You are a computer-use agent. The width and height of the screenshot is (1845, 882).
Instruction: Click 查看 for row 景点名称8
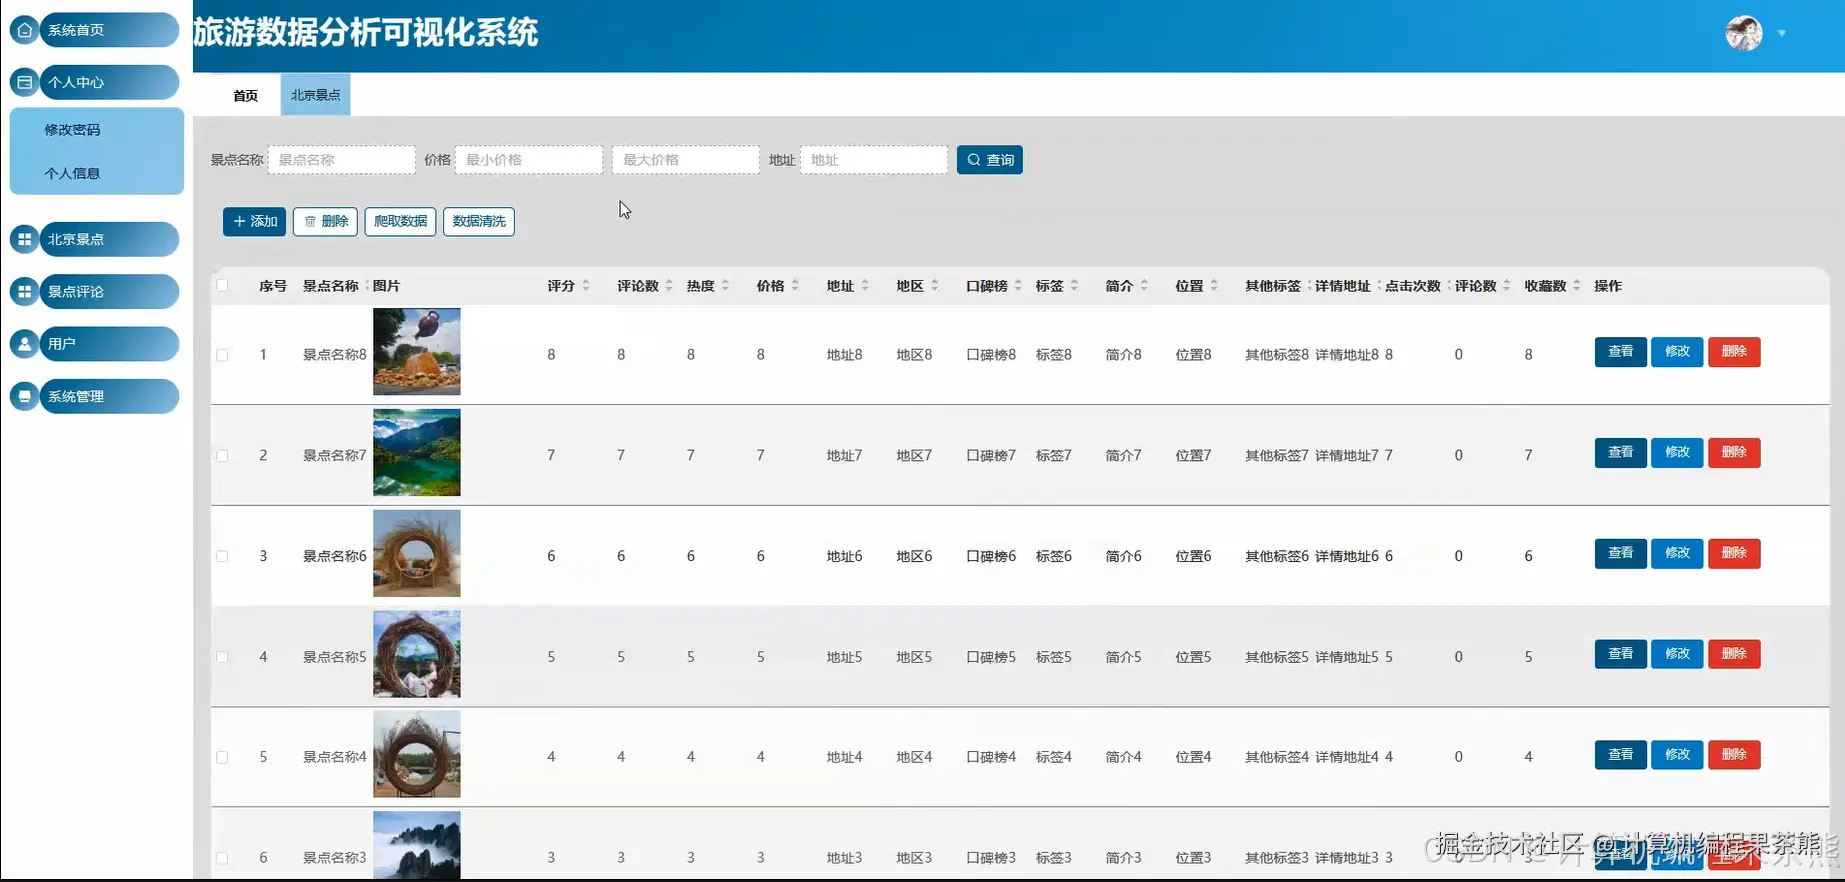point(1620,352)
